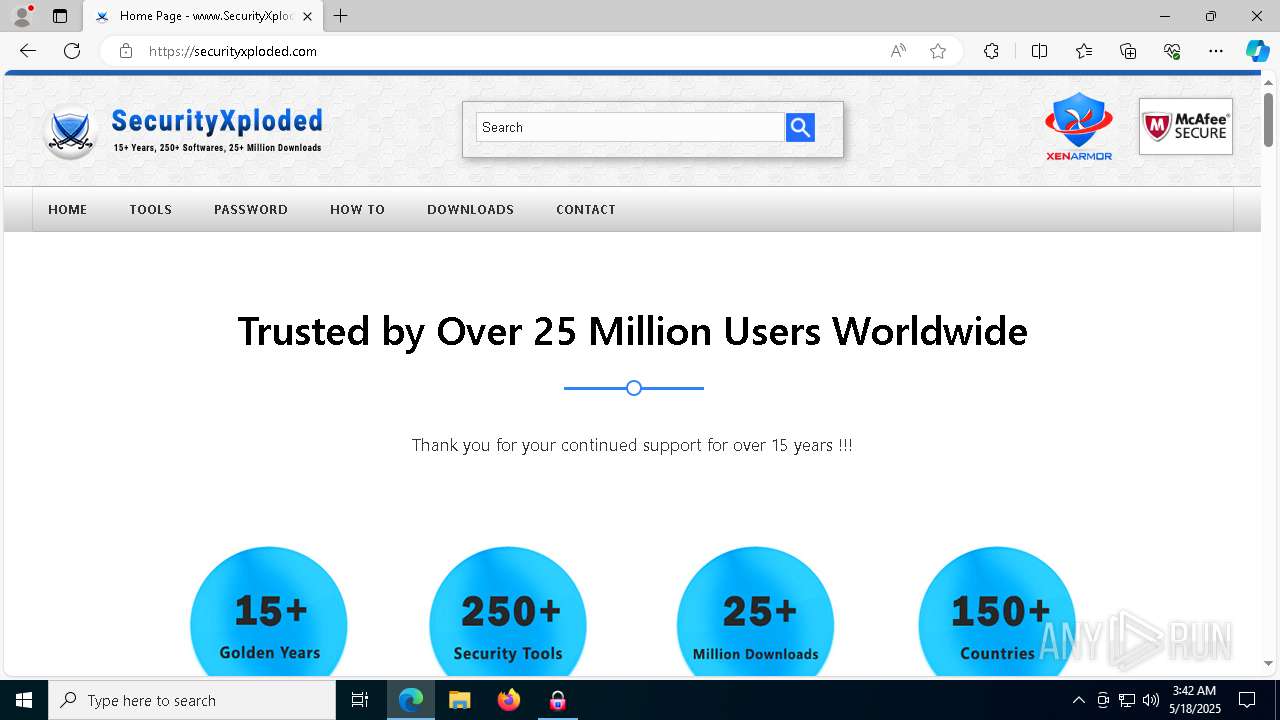
Task: Open Collections panel
Action: tap(1128, 51)
